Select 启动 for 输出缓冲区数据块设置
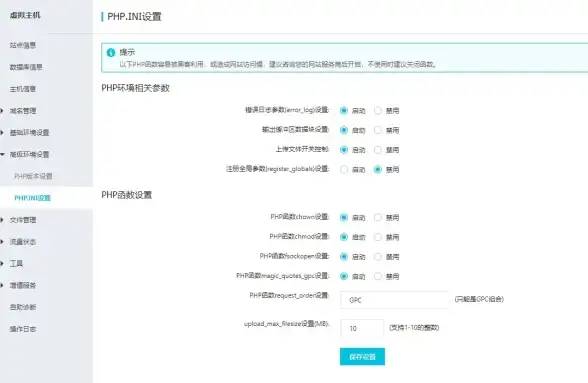Image resolution: width=588 pixels, height=383 pixels. click(x=344, y=130)
